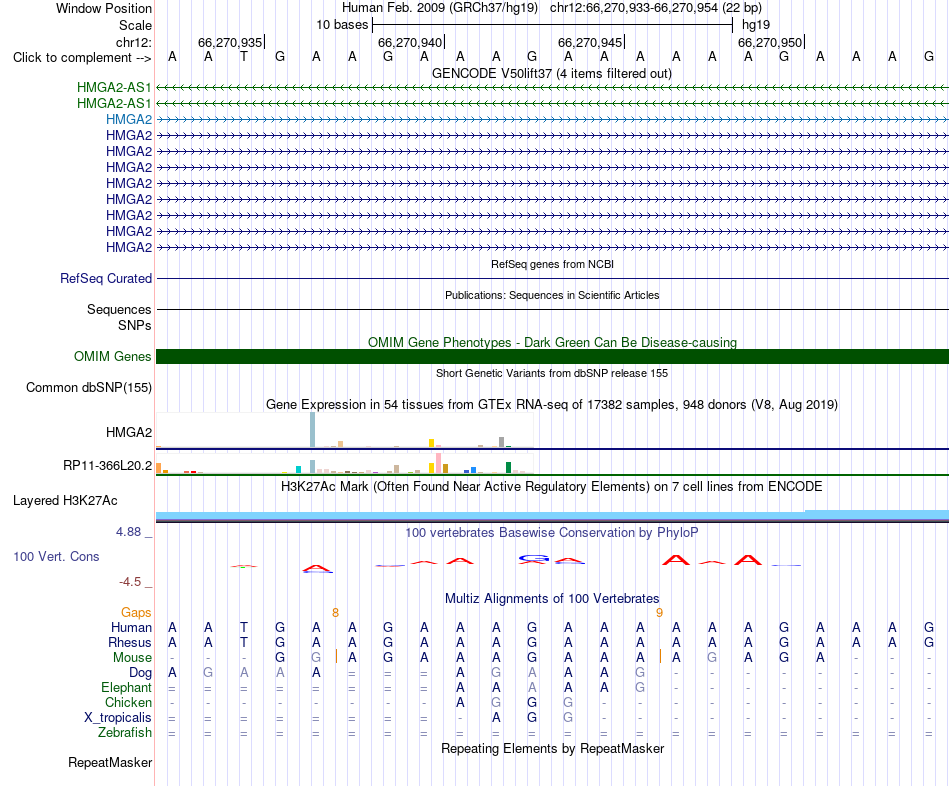
Task: Click the OMIM Genes label
Action: coord(112,356)
